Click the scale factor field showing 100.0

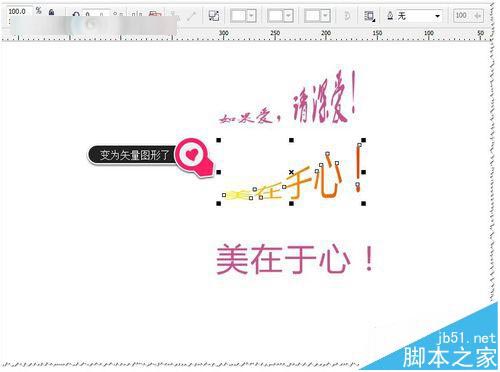[19, 12]
